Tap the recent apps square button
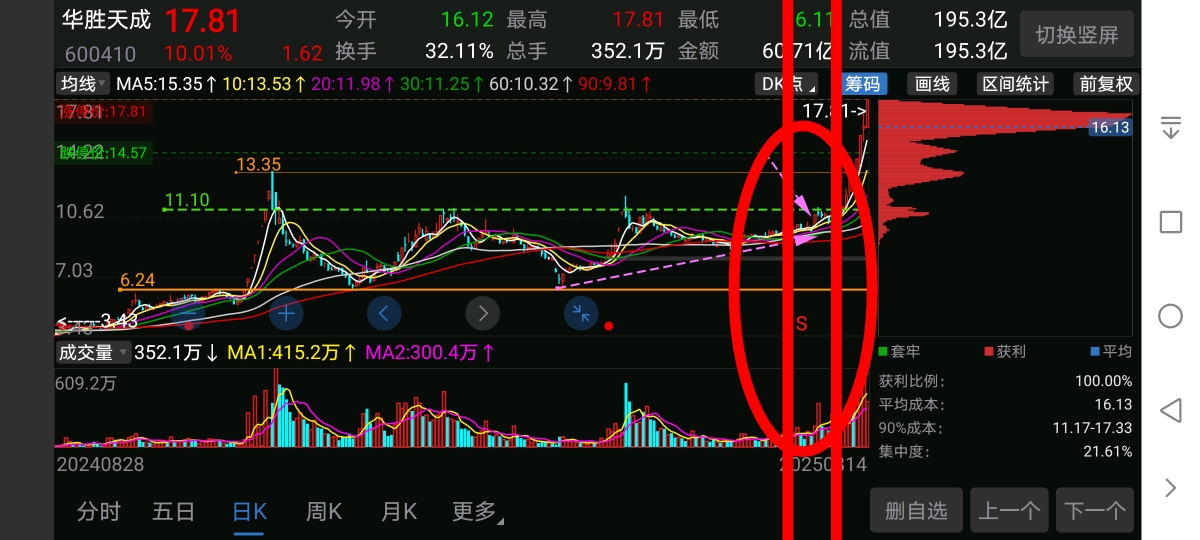The height and width of the screenshot is (540, 1200). point(1170,221)
